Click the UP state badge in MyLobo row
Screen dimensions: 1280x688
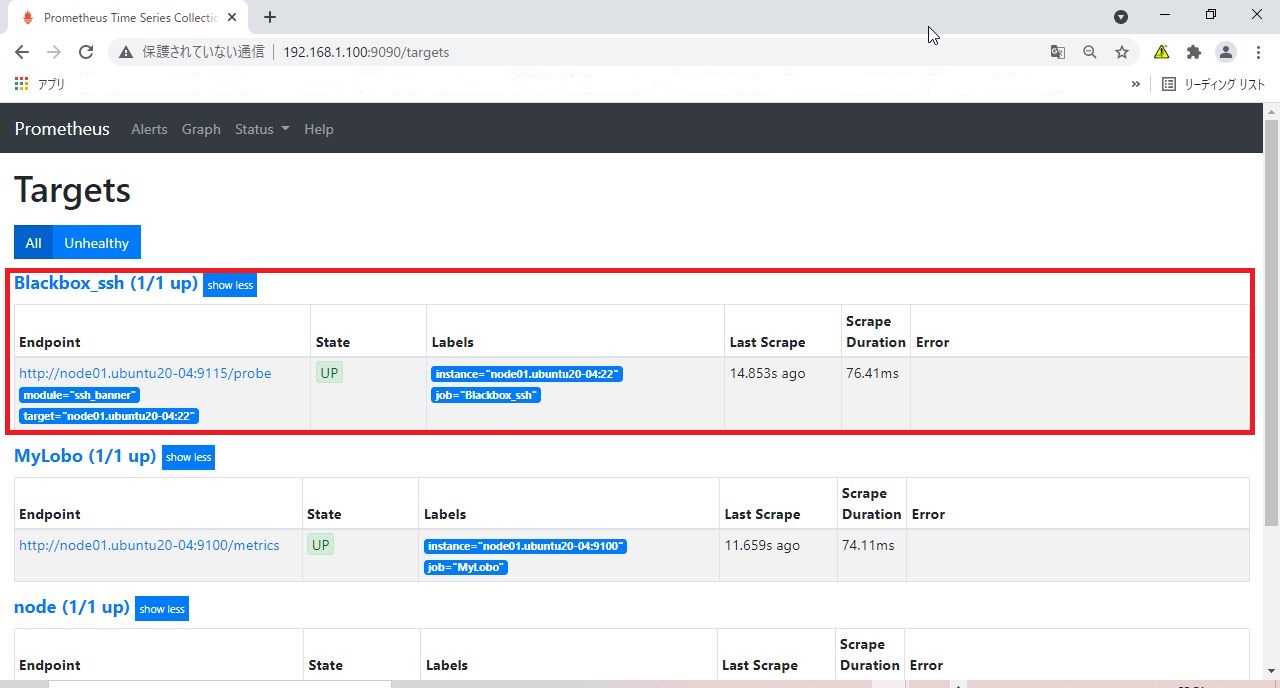(x=321, y=545)
